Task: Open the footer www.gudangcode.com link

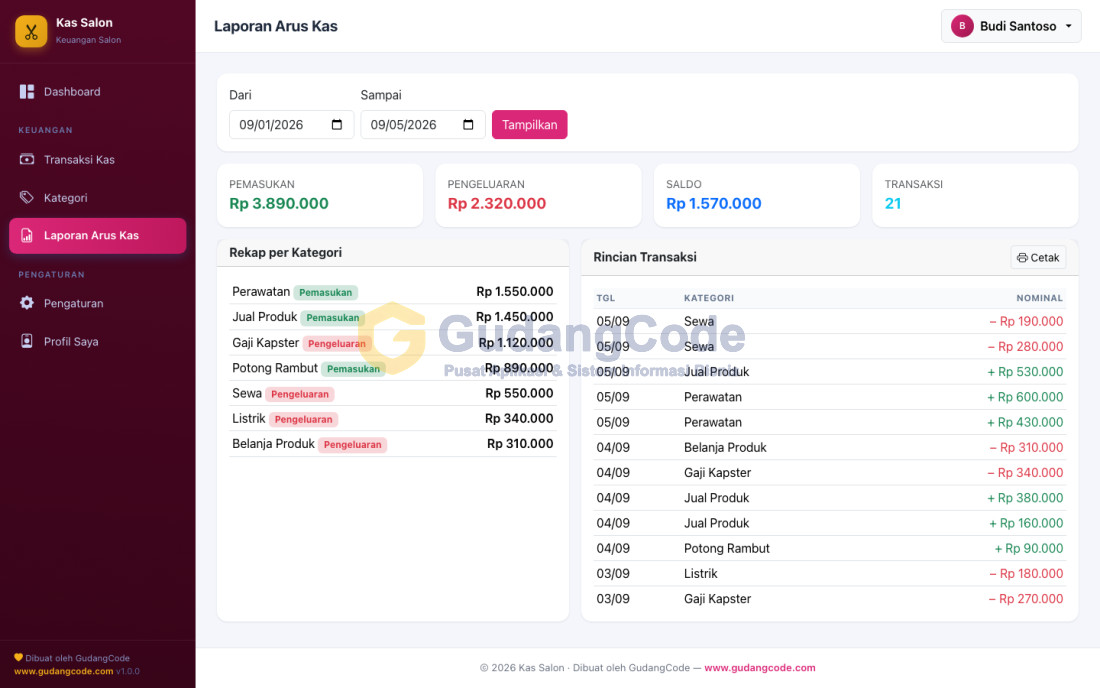Action: (x=760, y=668)
